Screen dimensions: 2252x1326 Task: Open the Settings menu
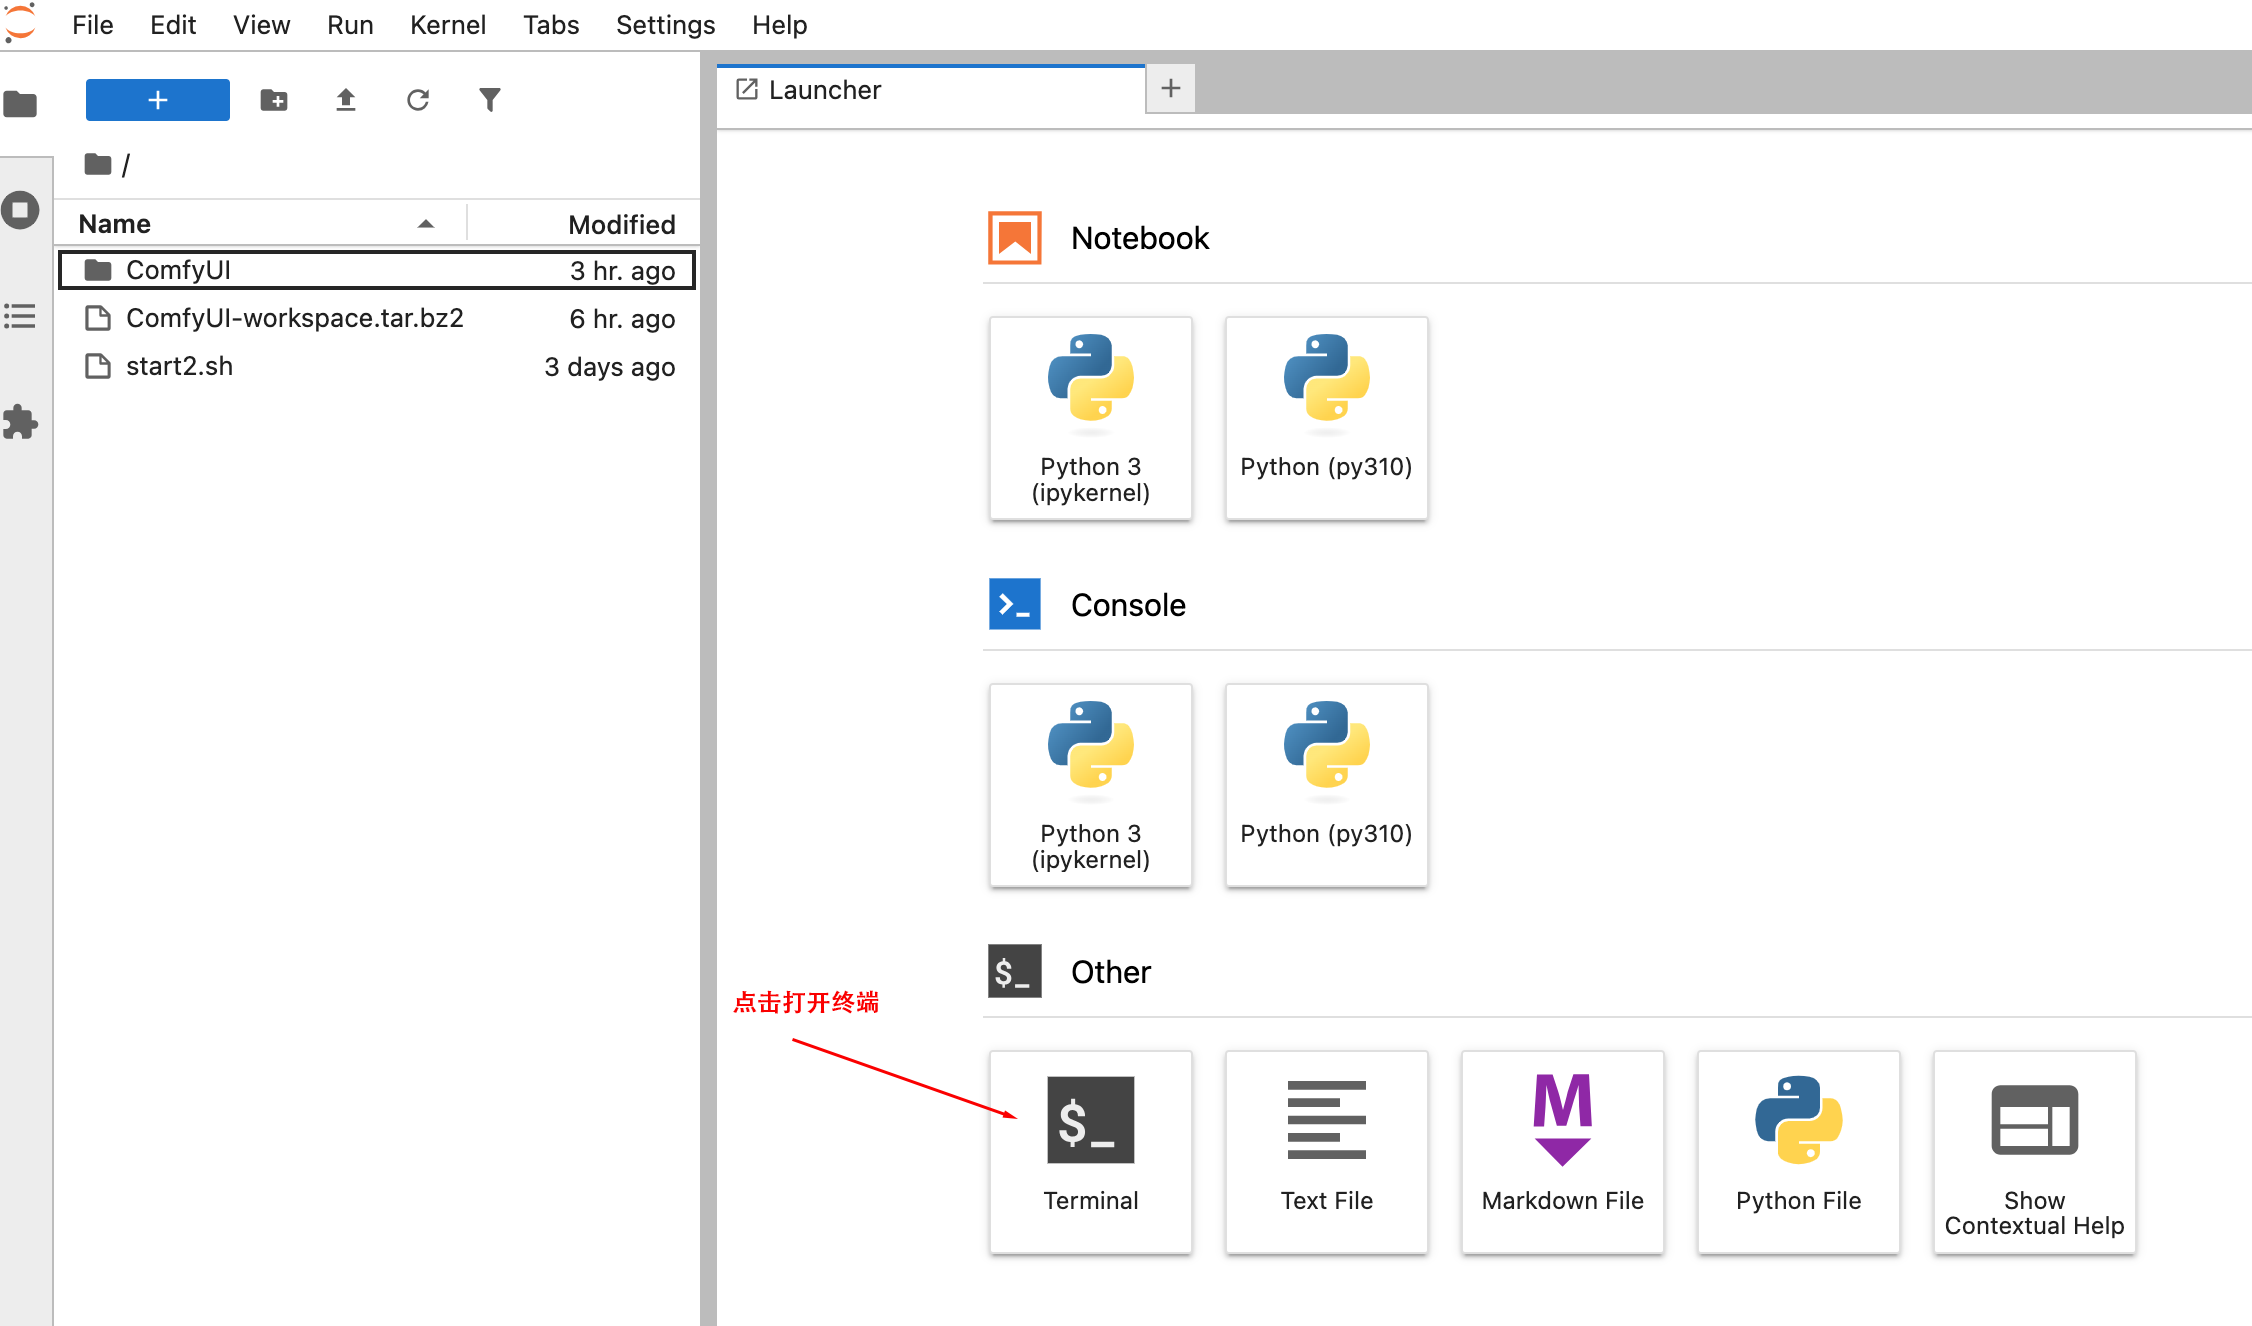pyautogui.click(x=665, y=25)
